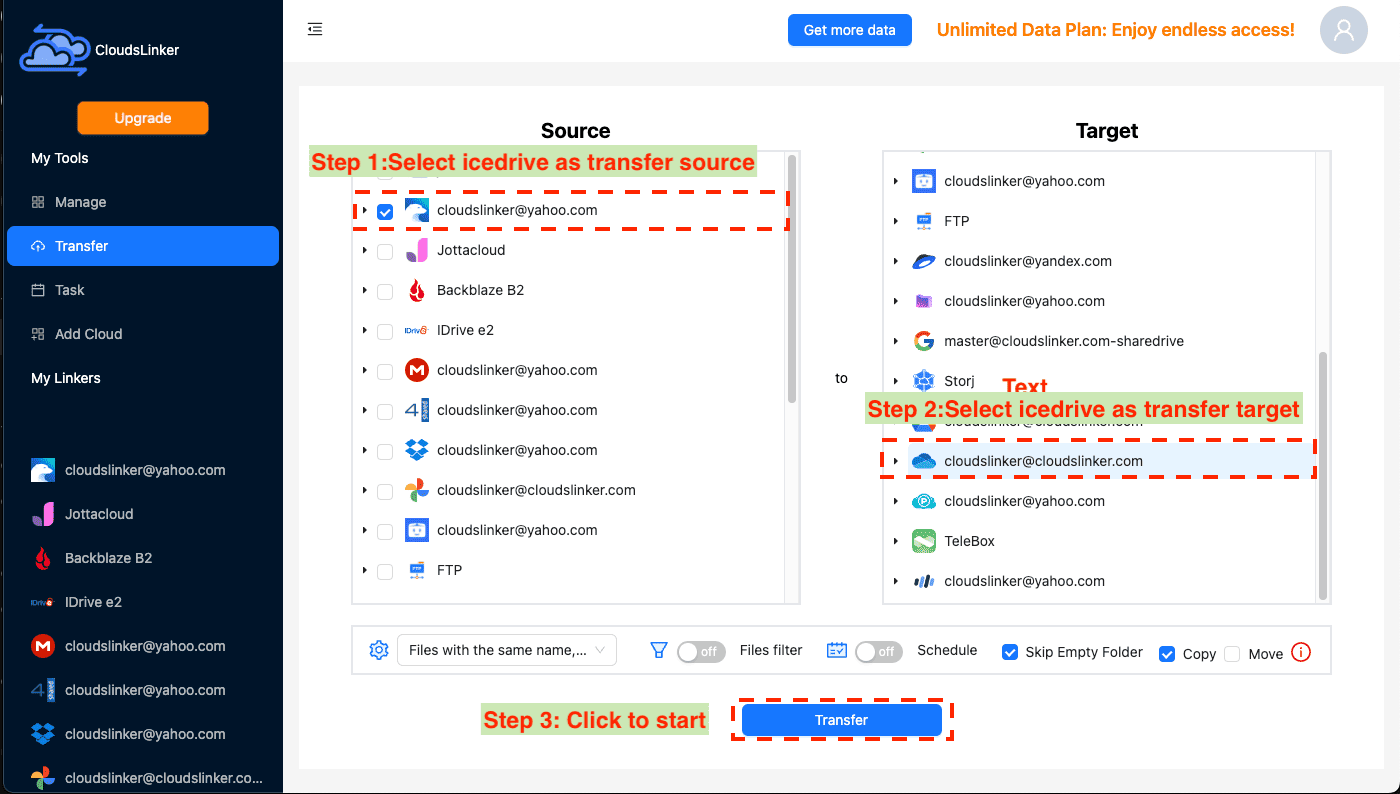Image resolution: width=1400 pixels, height=794 pixels.
Task: Uncheck the Copy option
Action: 1167,653
